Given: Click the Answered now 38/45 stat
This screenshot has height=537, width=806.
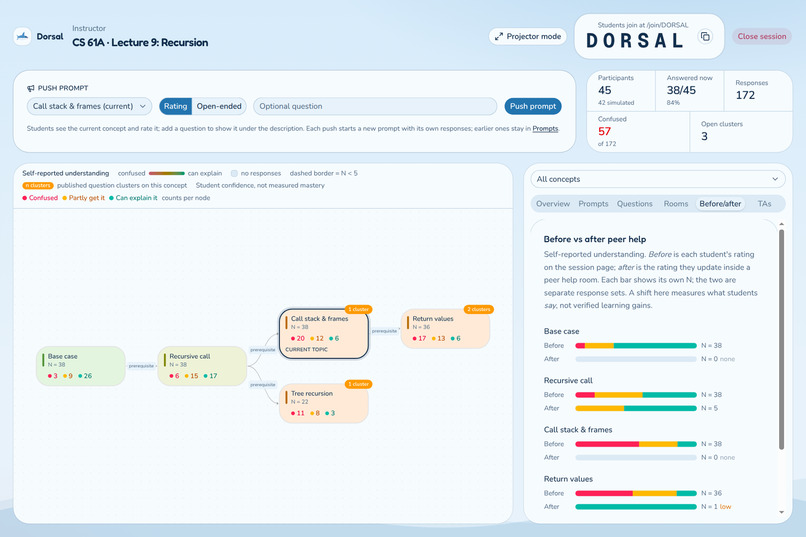Looking at the screenshot, I should click(x=681, y=90).
